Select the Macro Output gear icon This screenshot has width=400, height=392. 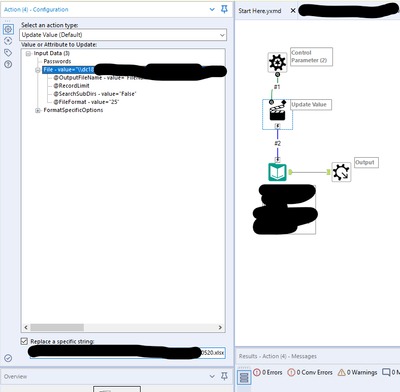click(341, 172)
